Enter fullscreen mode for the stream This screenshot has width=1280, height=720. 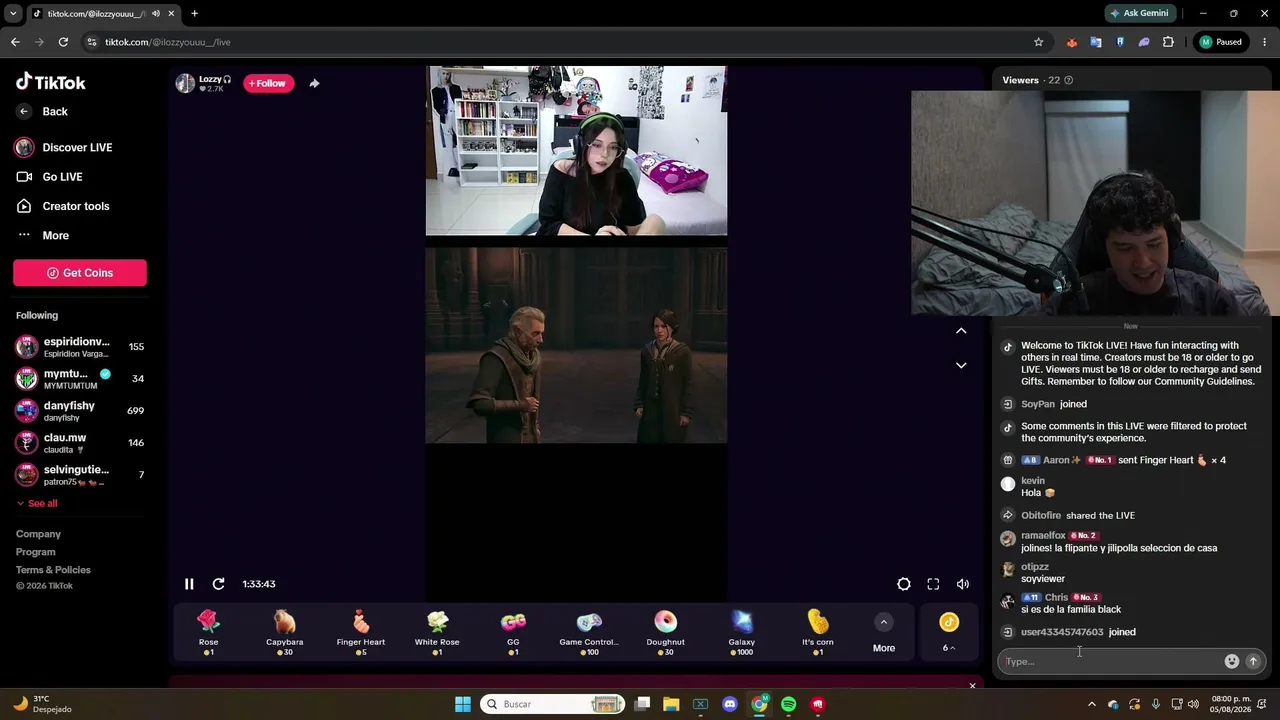pos(933,584)
